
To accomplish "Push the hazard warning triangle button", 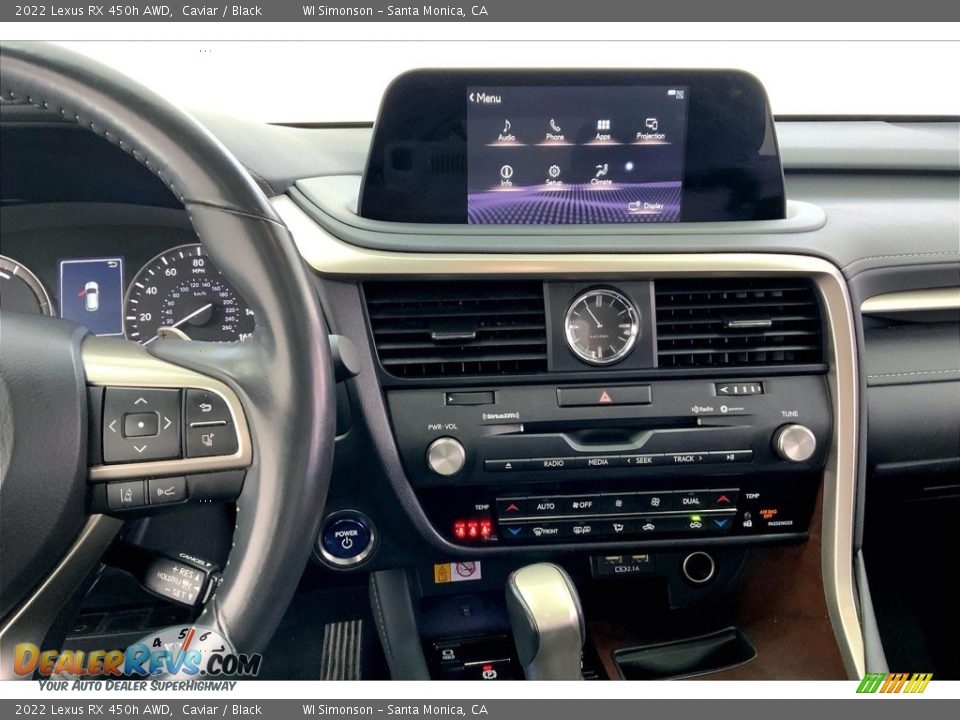I will [604, 396].
